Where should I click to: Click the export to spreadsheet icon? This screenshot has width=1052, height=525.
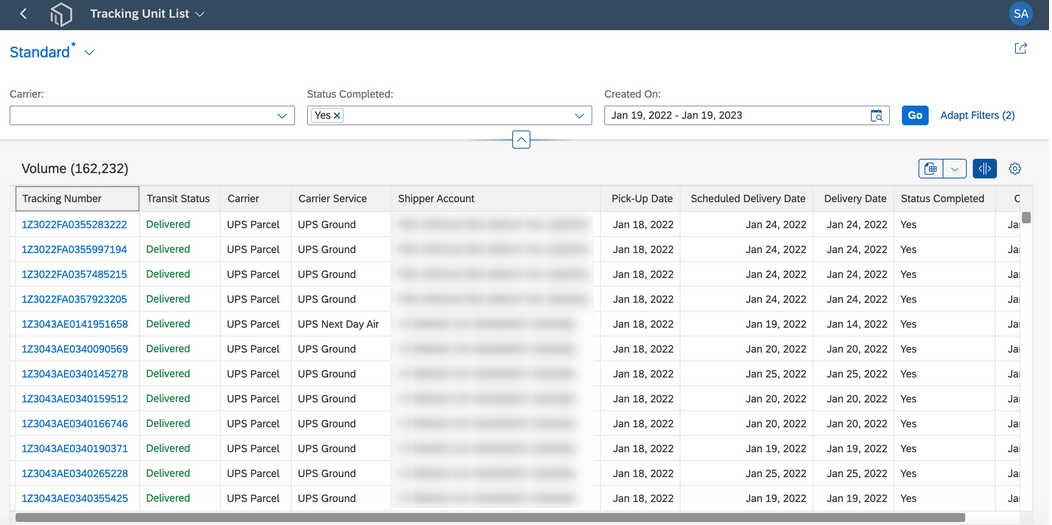(931, 169)
